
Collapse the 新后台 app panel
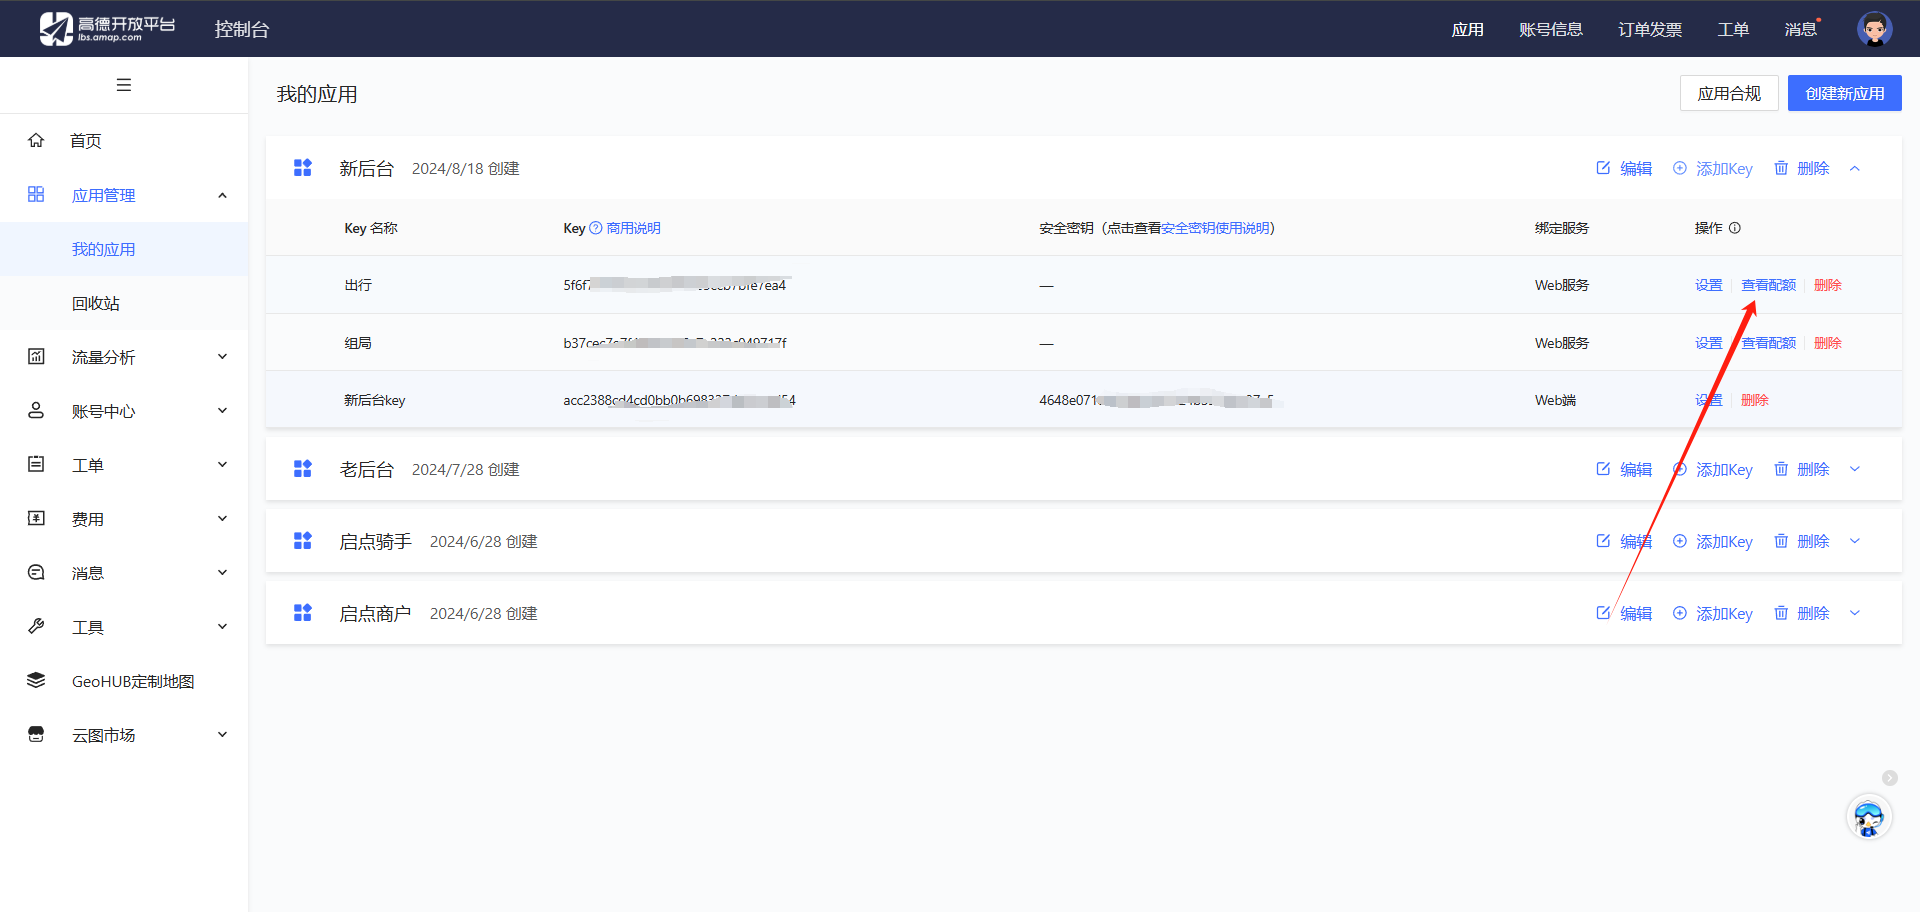tap(1855, 169)
